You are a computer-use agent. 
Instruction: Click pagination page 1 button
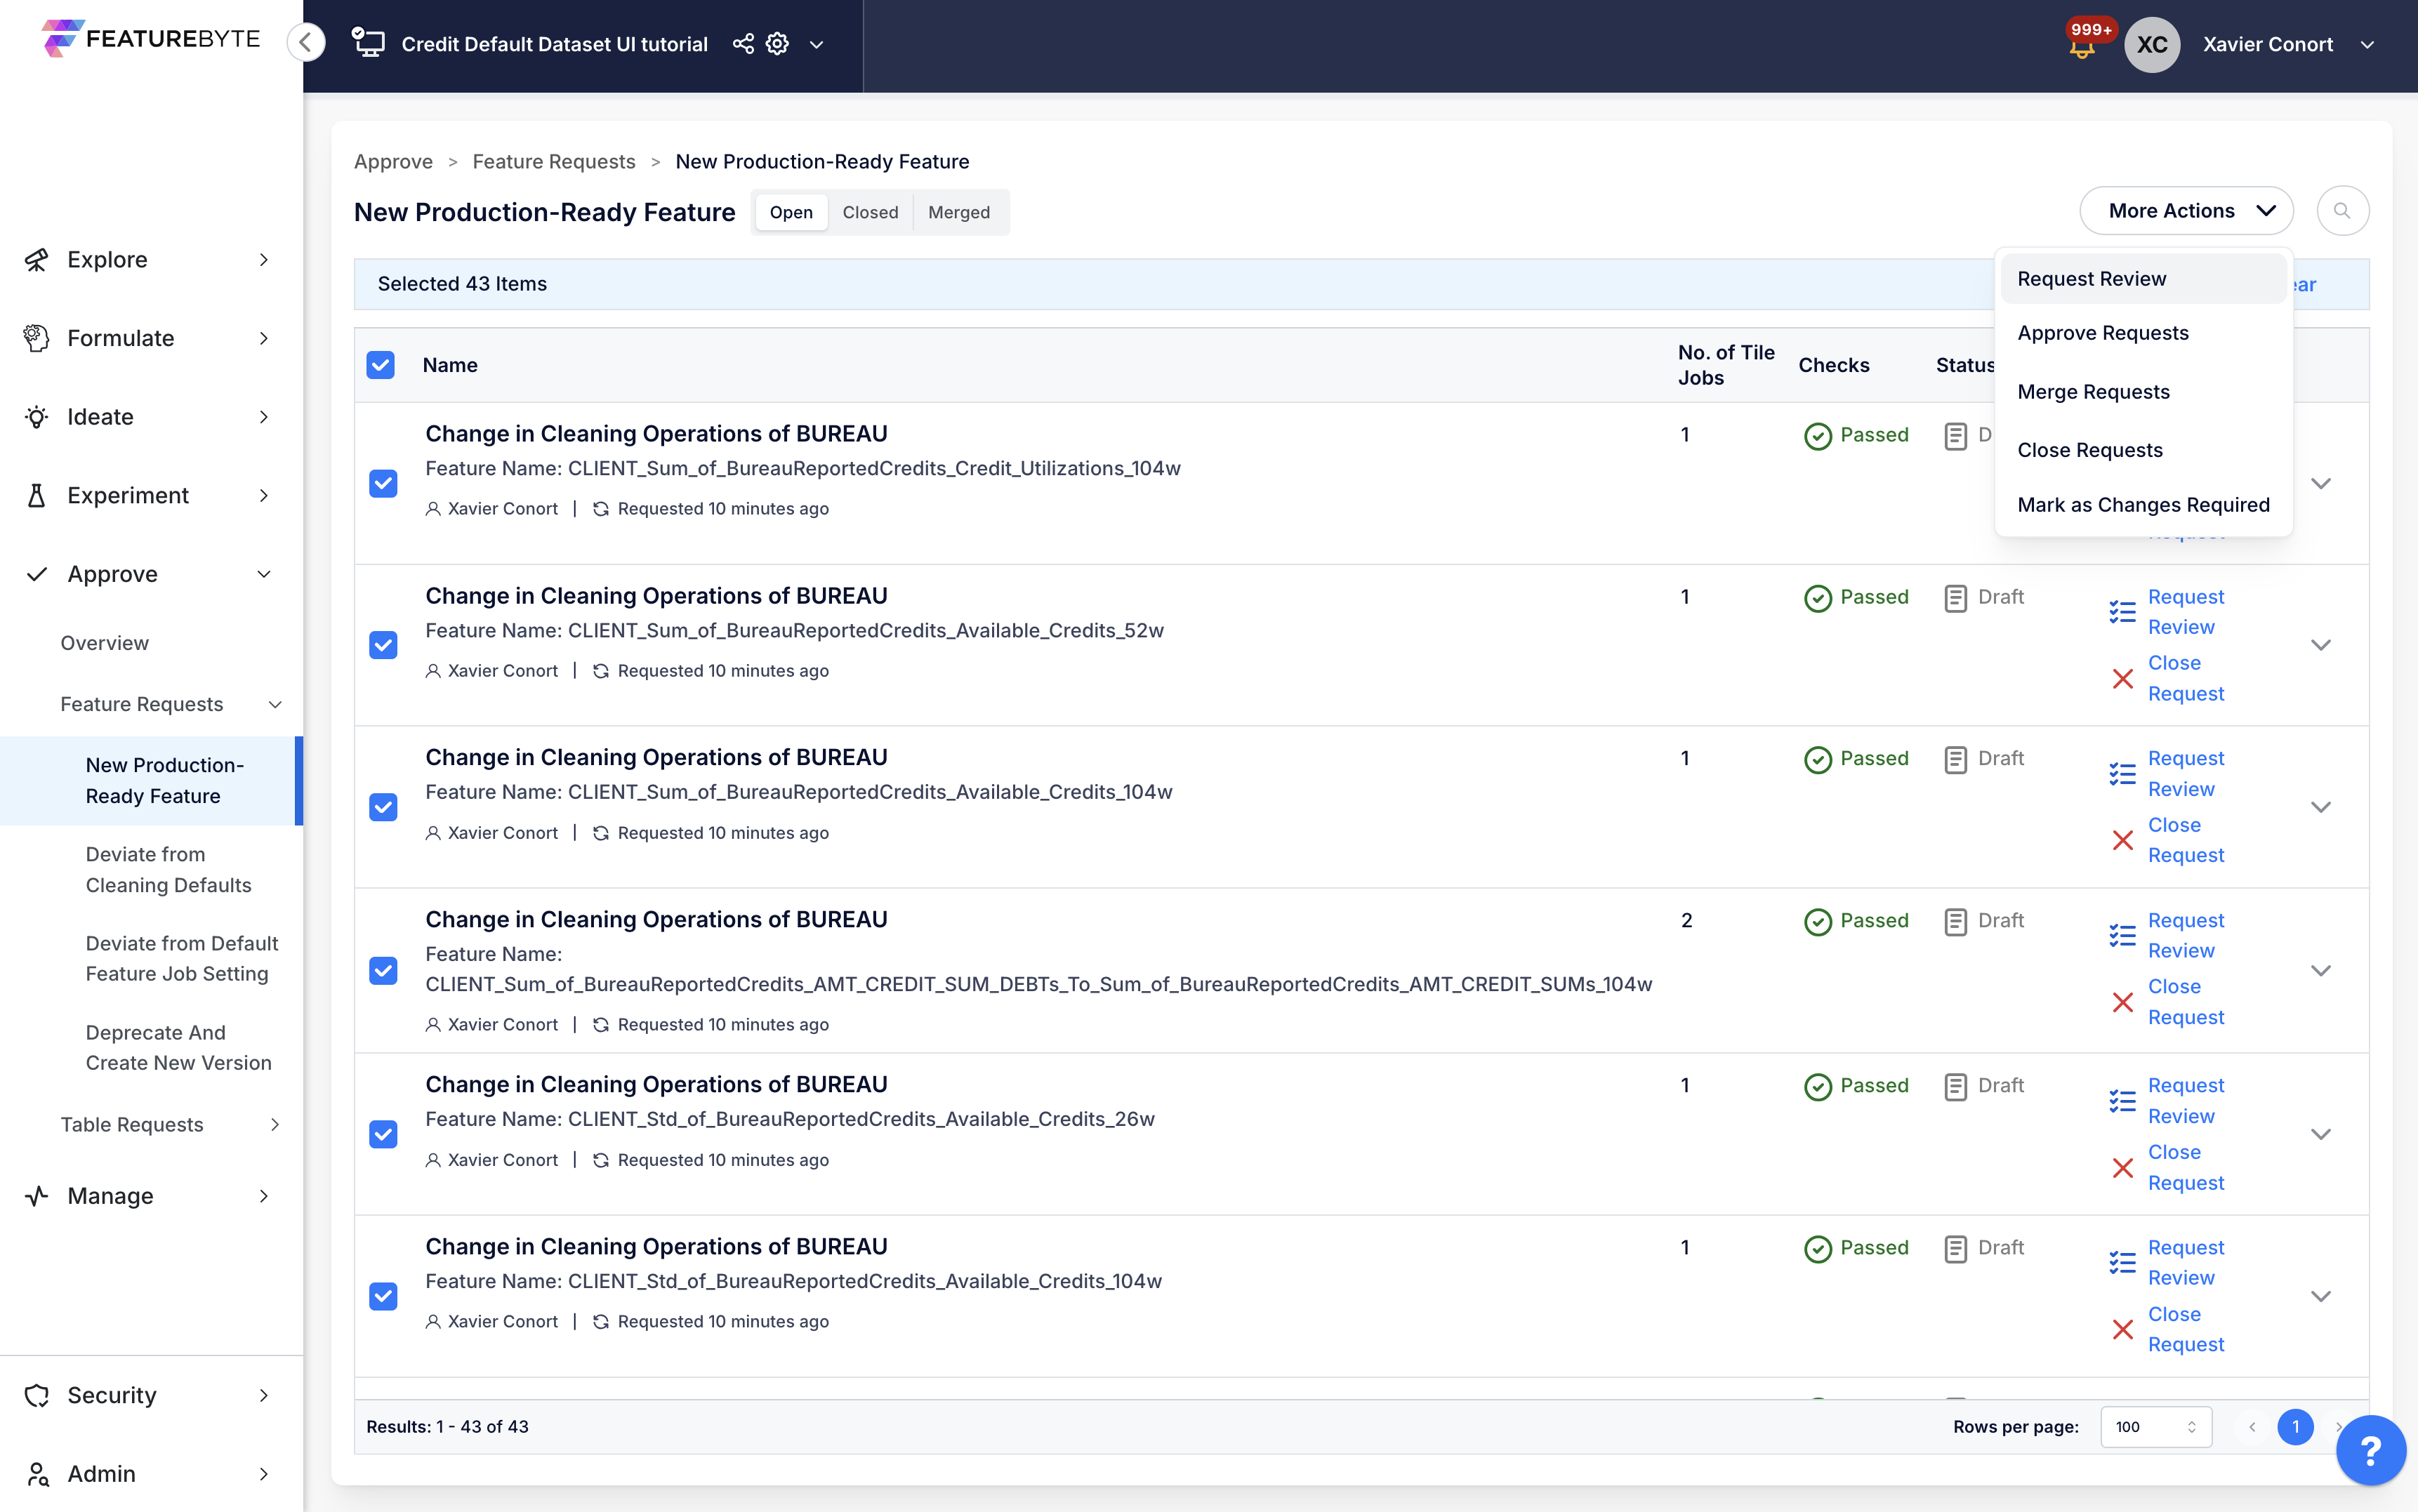(x=2294, y=1427)
